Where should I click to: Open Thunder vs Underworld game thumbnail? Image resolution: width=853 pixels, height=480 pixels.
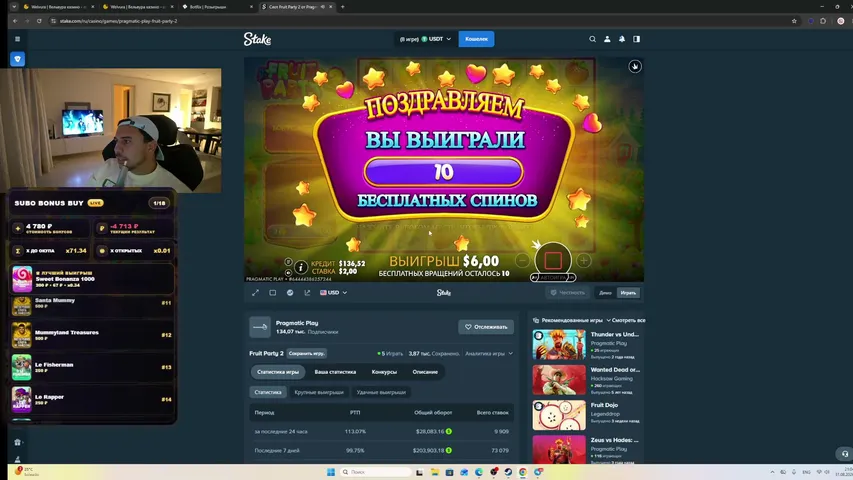pyautogui.click(x=559, y=344)
